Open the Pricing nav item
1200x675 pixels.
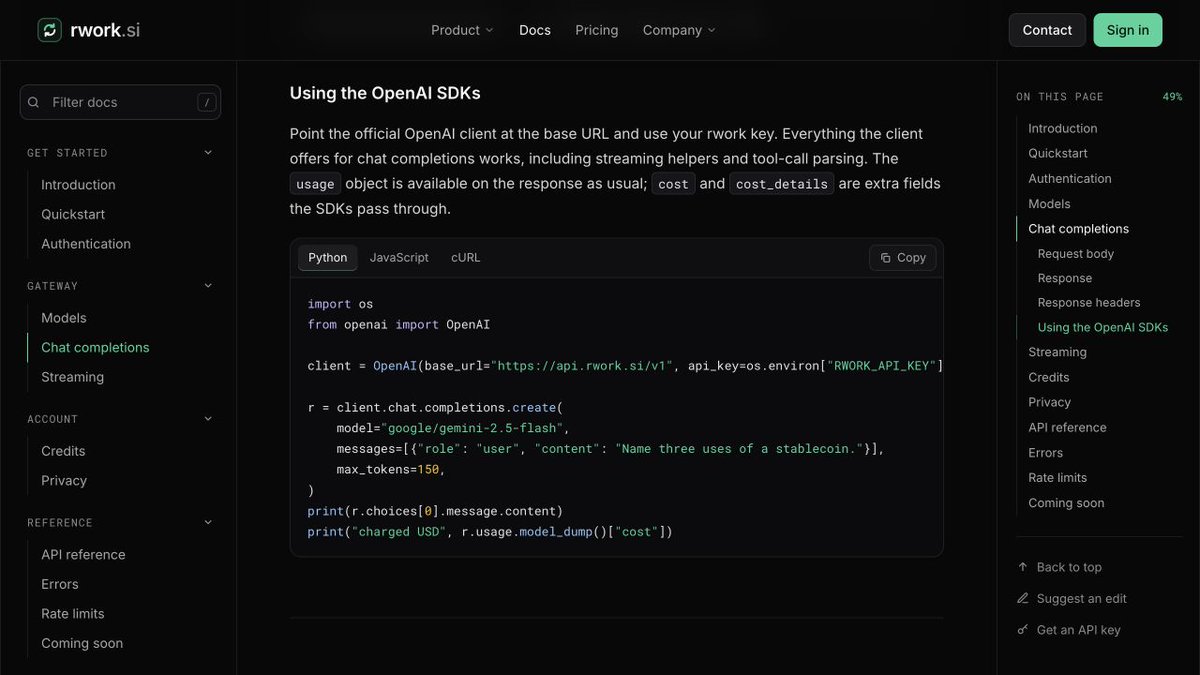[597, 30]
